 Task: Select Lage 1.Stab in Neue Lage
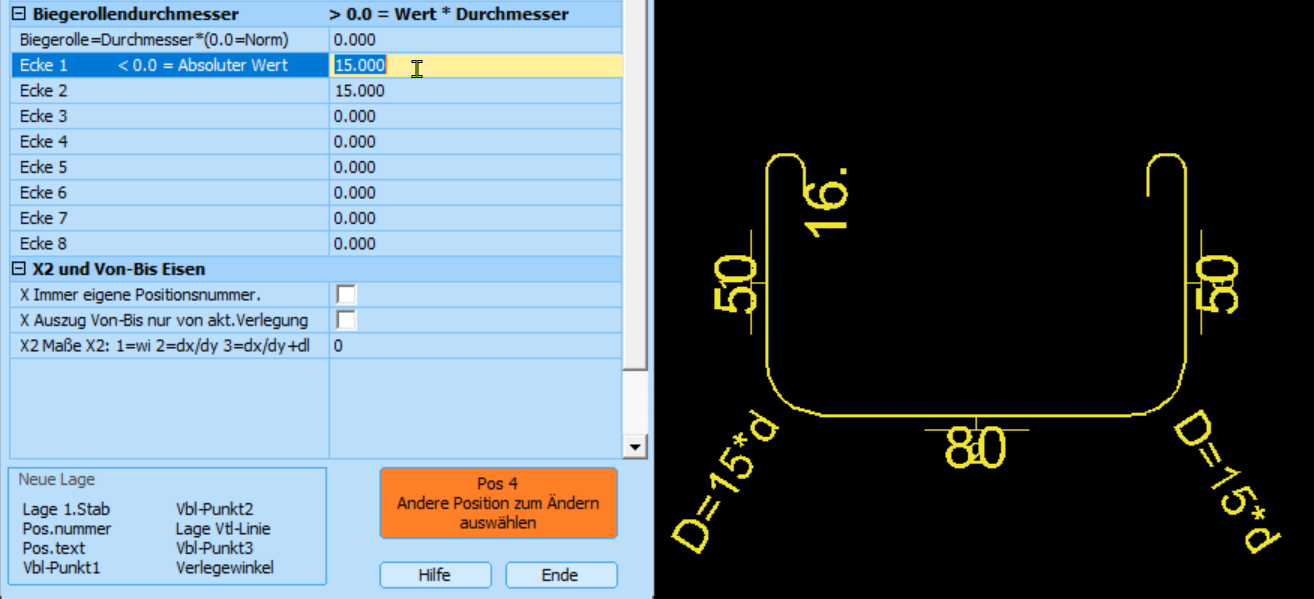click(x=66, y=510)
